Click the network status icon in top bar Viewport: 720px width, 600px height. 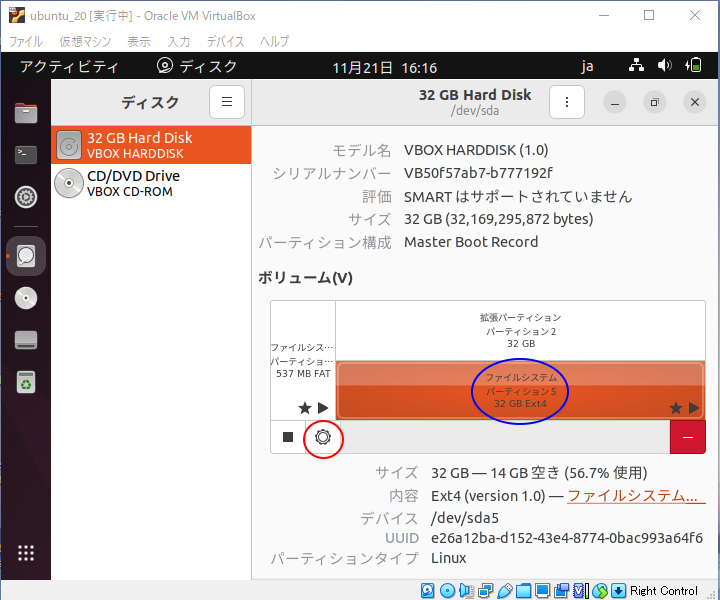(636, 65)
